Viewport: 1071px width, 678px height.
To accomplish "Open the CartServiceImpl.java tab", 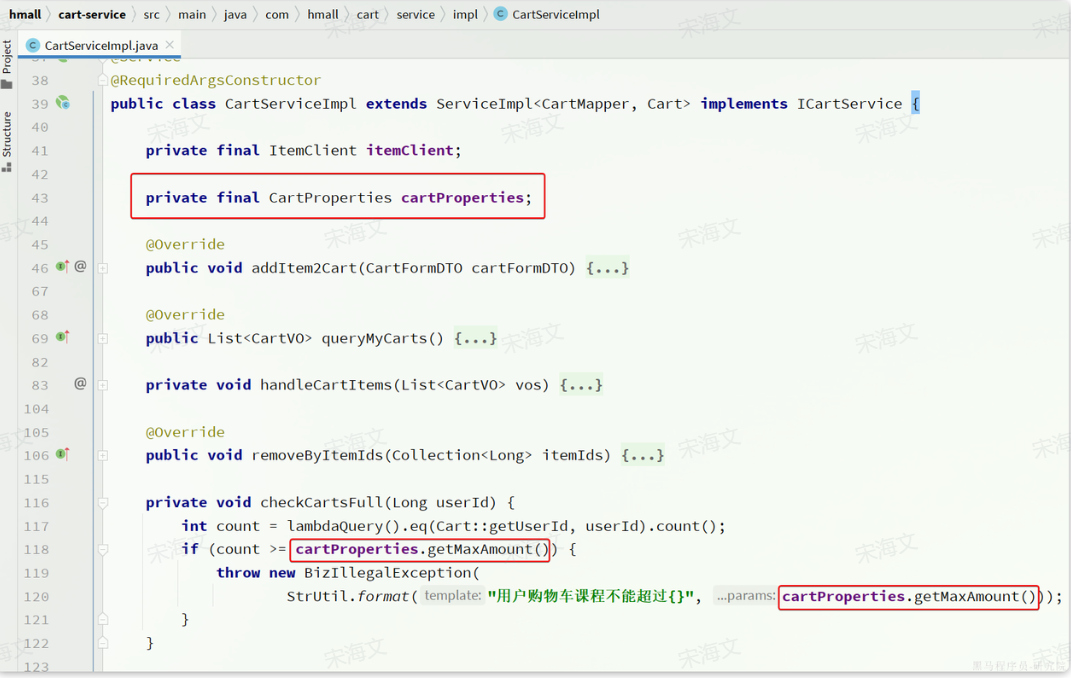I will (x=100, y=46).
